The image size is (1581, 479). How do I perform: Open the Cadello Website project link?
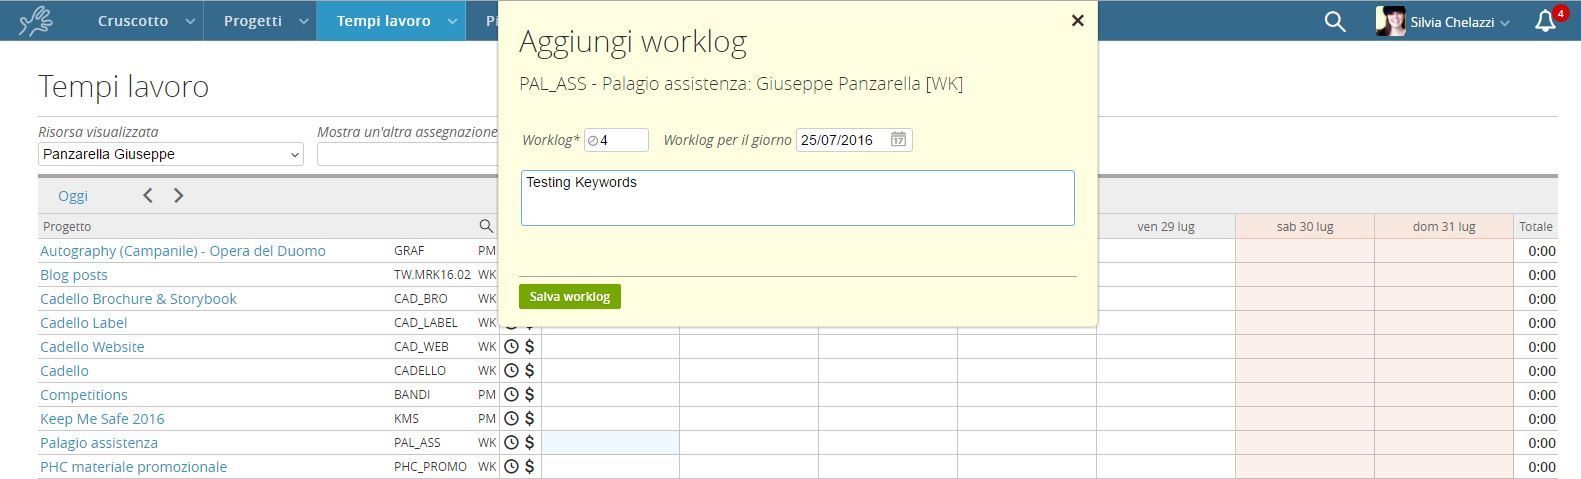click(x=92, y=347)
